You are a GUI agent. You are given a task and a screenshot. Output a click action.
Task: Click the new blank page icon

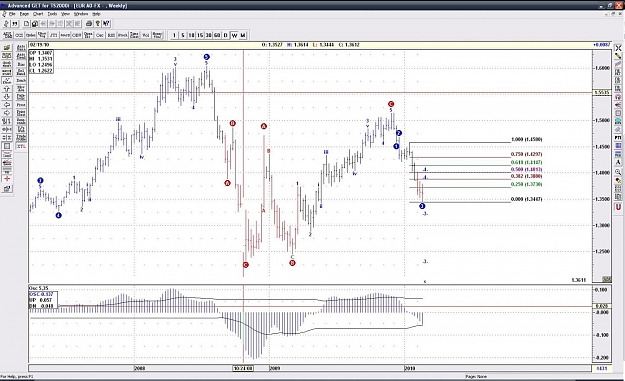pyautogui.click(x=26, y=24)
